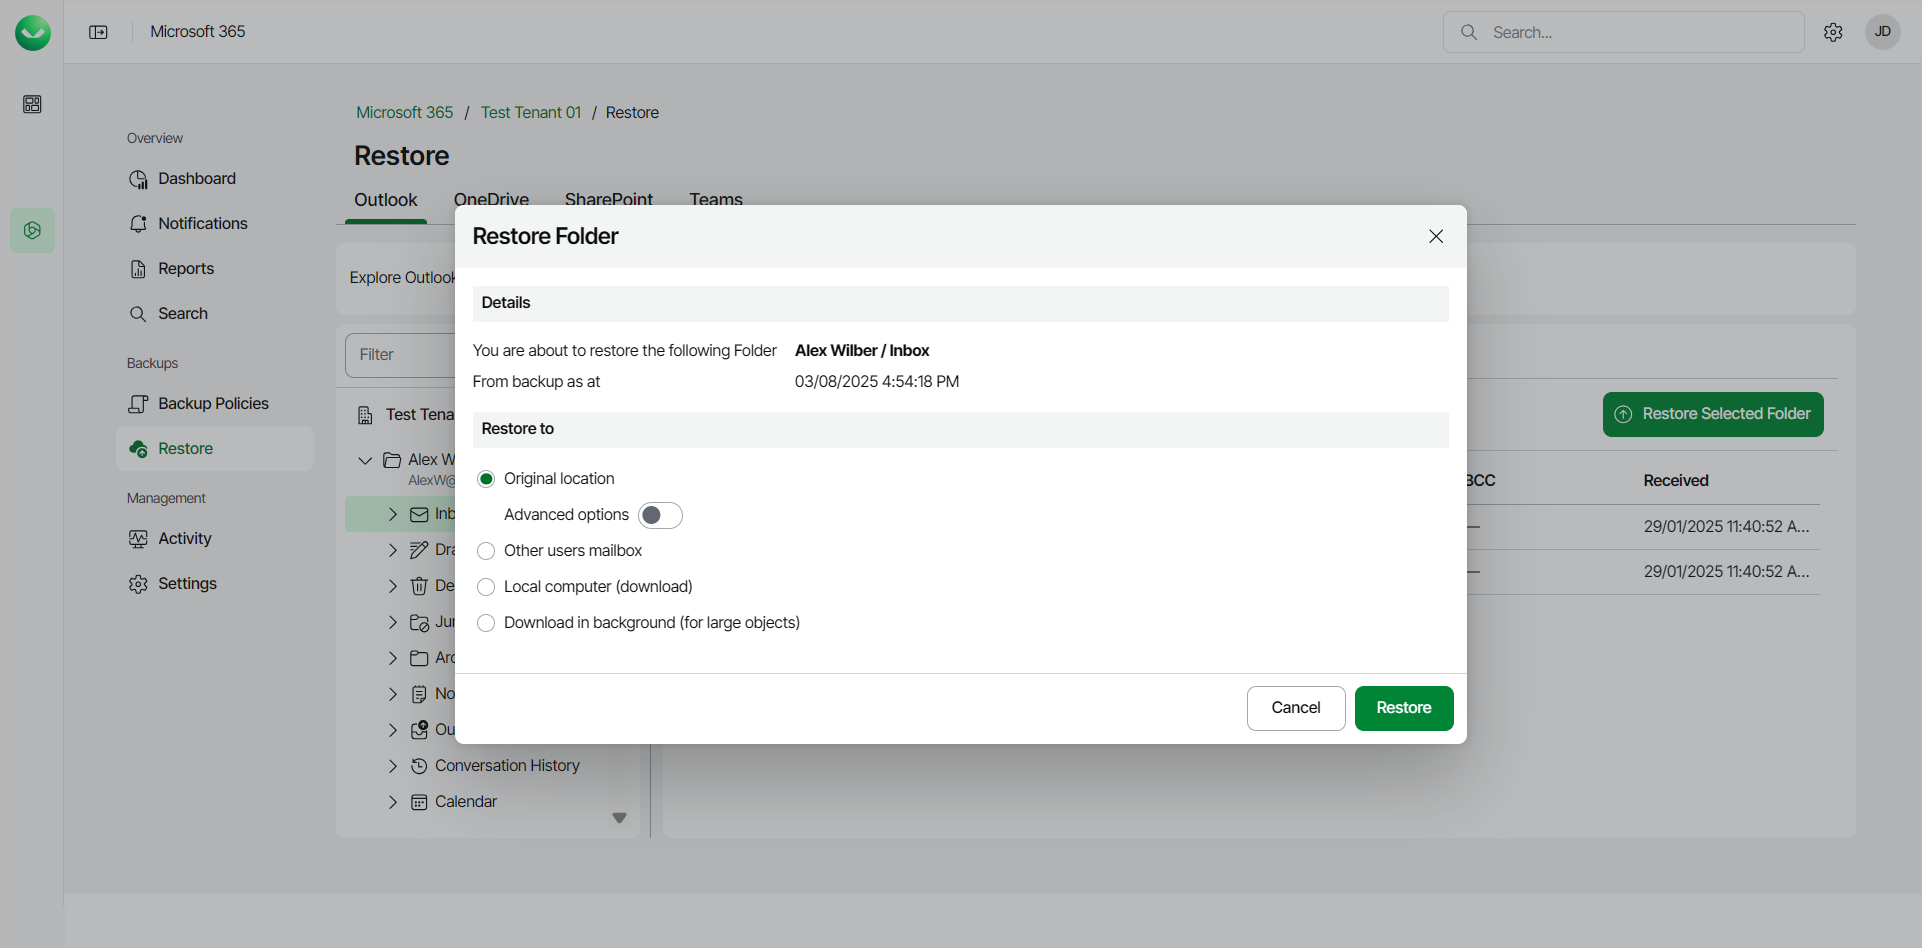Viewport: 1922px width, 948px height.
Task: Expand the Conversation History folder
Action: (x=393, y=766)
